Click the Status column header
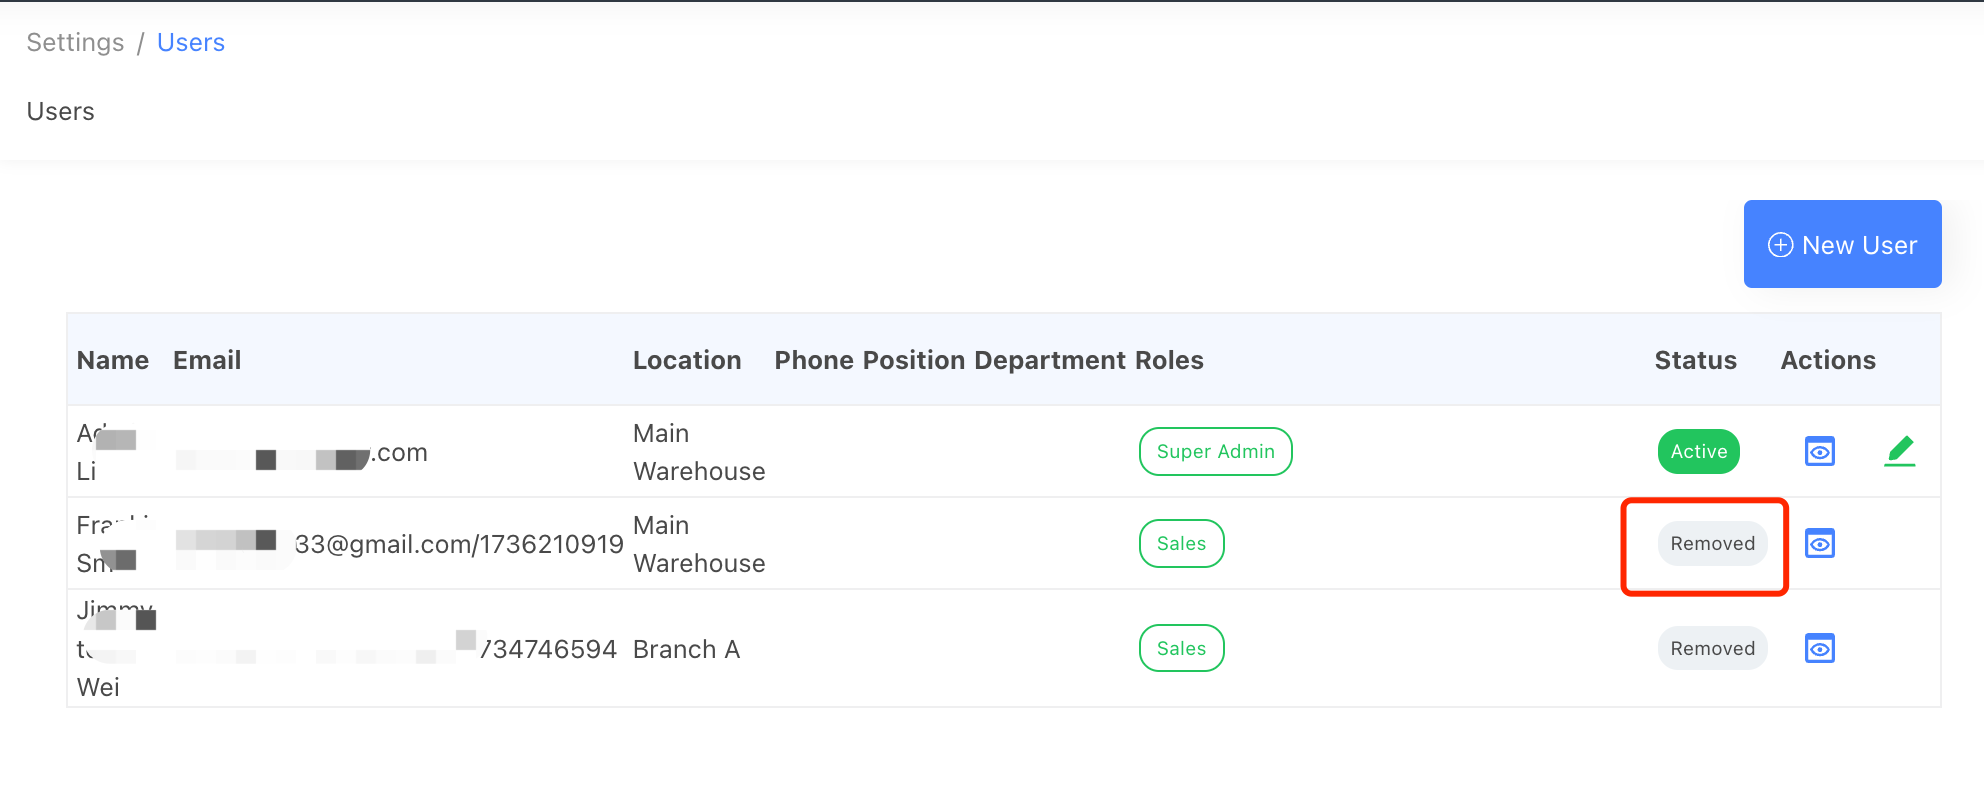Viewport: 1984px width, 812px height. [x=1695, y=361]
